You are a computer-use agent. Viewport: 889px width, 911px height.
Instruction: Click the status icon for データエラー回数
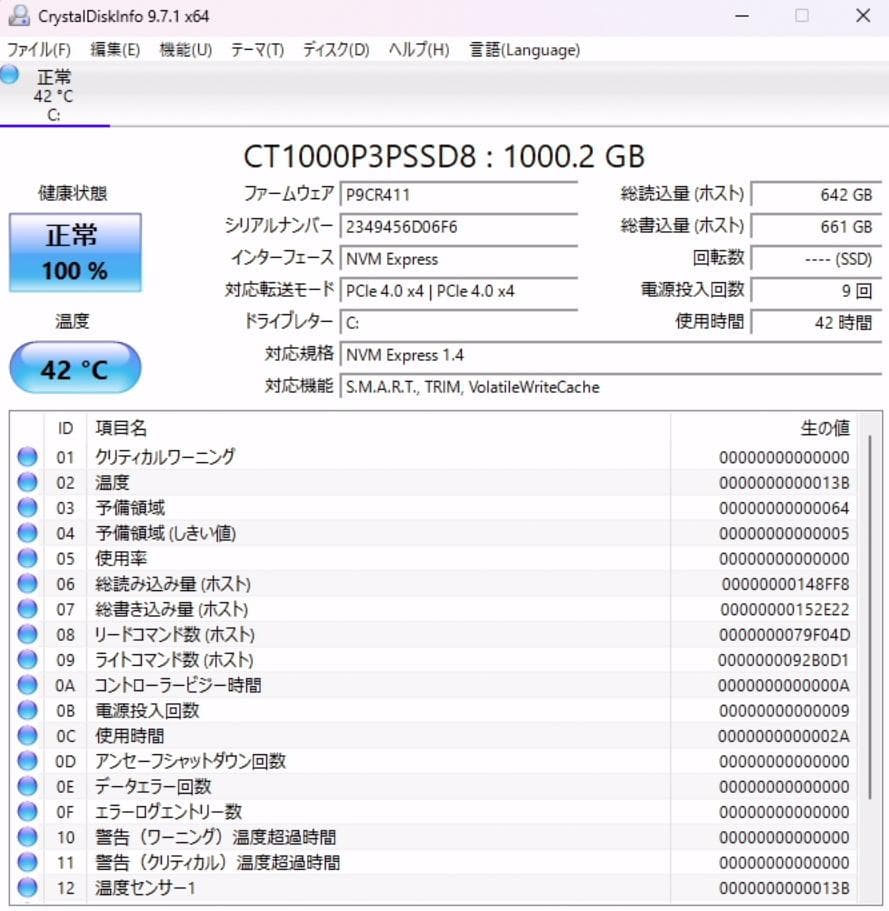[x=27, y=786]
